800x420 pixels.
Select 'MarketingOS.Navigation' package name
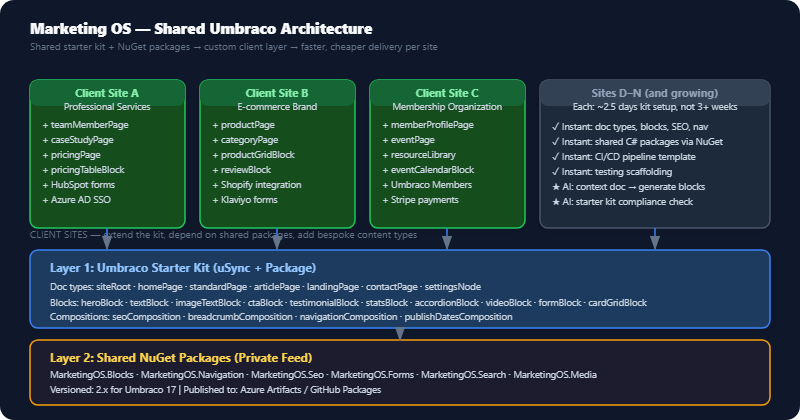tap(192, 375)
